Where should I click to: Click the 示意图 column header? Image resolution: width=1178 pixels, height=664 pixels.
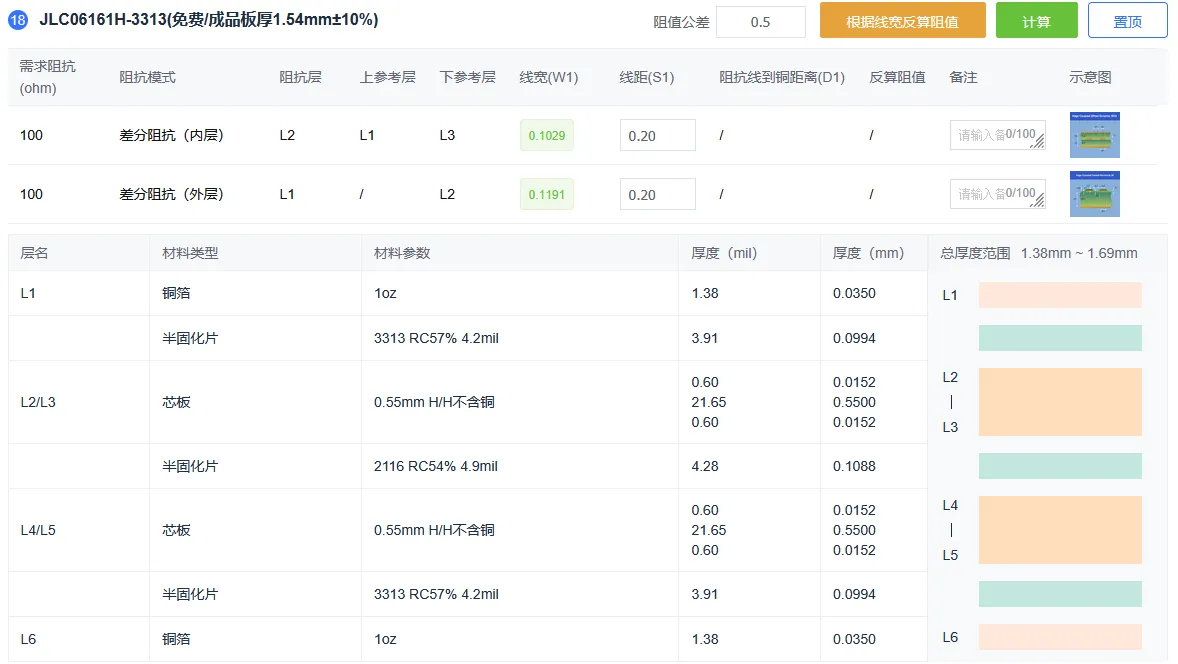(1090, 77)
